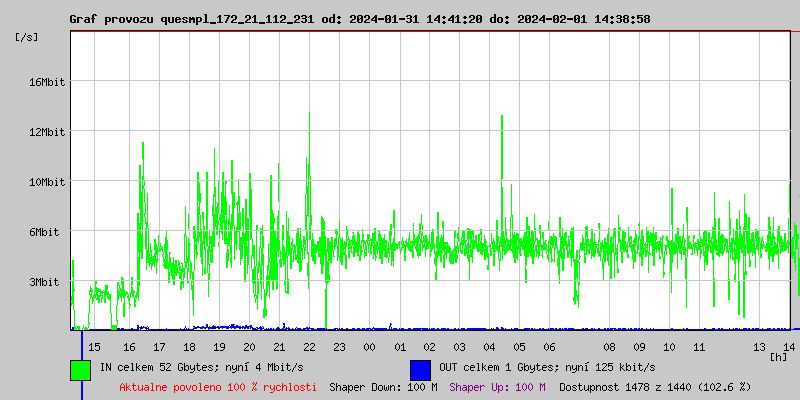Click the 'Shaper Down: 100 M' text
The width and height of the screenshot is (800, 400).
[383, 386]
